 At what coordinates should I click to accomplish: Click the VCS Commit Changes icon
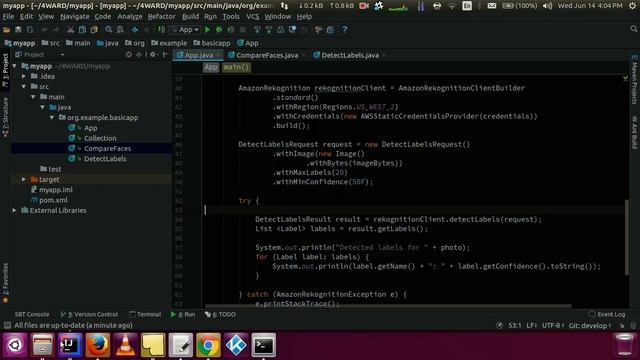coord(269,30)
